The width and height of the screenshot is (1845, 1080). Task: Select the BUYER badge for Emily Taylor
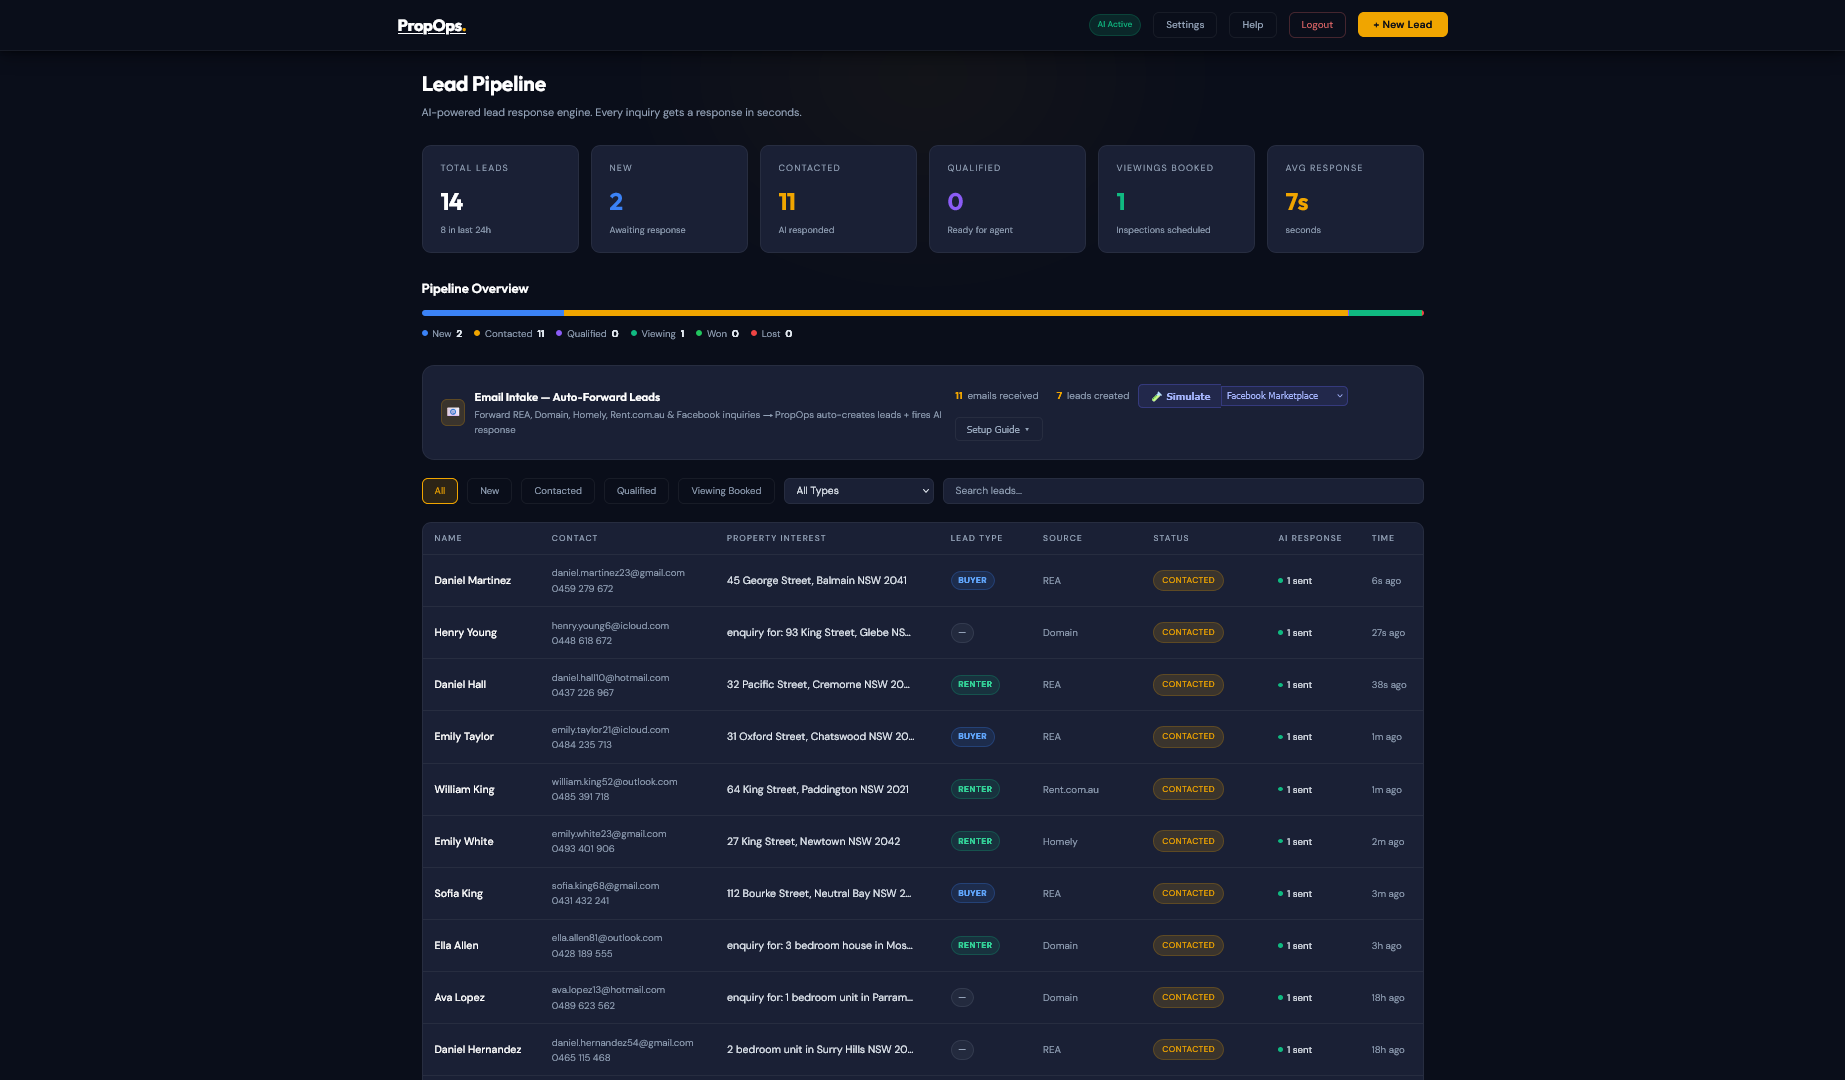pos(972,737)
